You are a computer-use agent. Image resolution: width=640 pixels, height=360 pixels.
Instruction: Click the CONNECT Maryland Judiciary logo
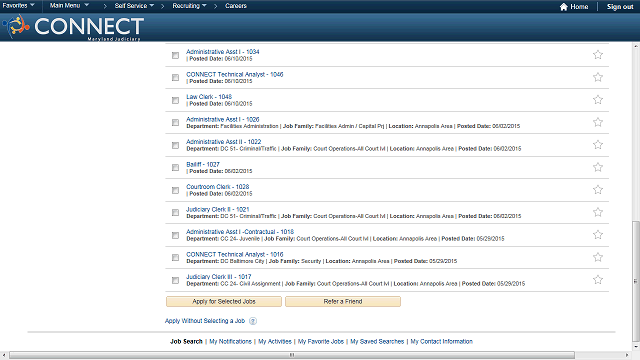pos(73,28)
